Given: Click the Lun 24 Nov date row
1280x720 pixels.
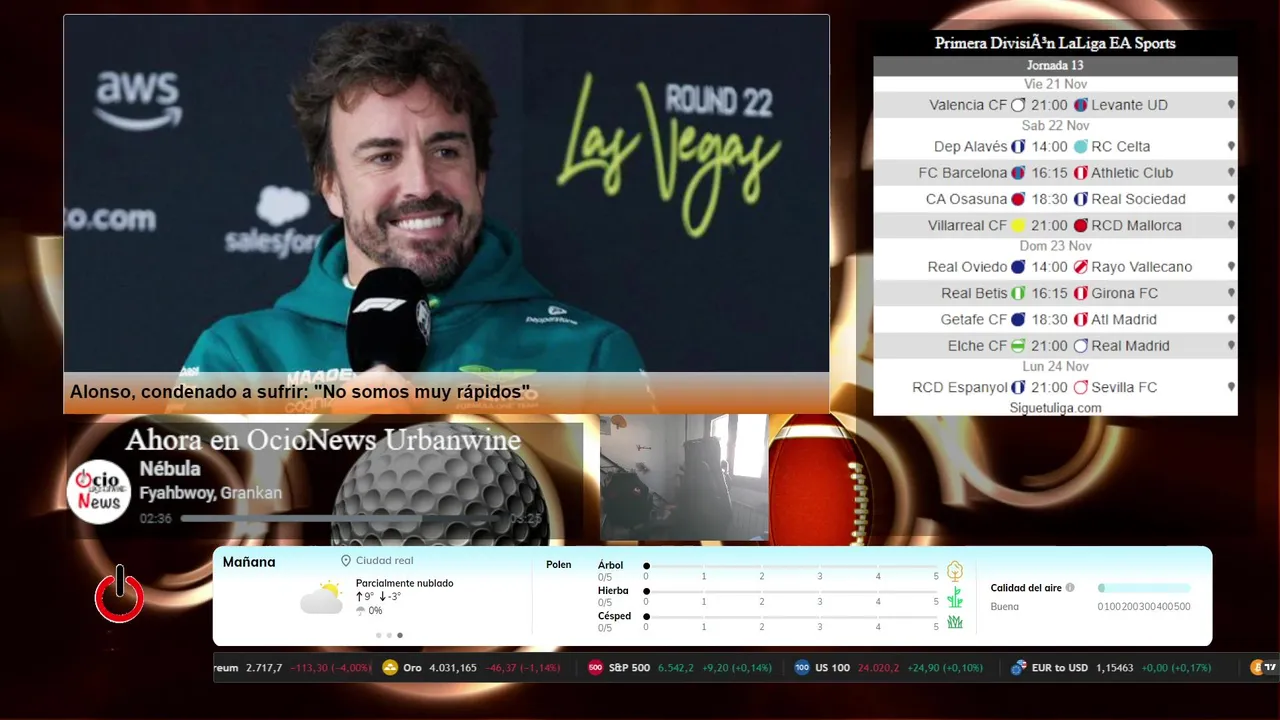Looking at the screenshot, I should 1055,366.
